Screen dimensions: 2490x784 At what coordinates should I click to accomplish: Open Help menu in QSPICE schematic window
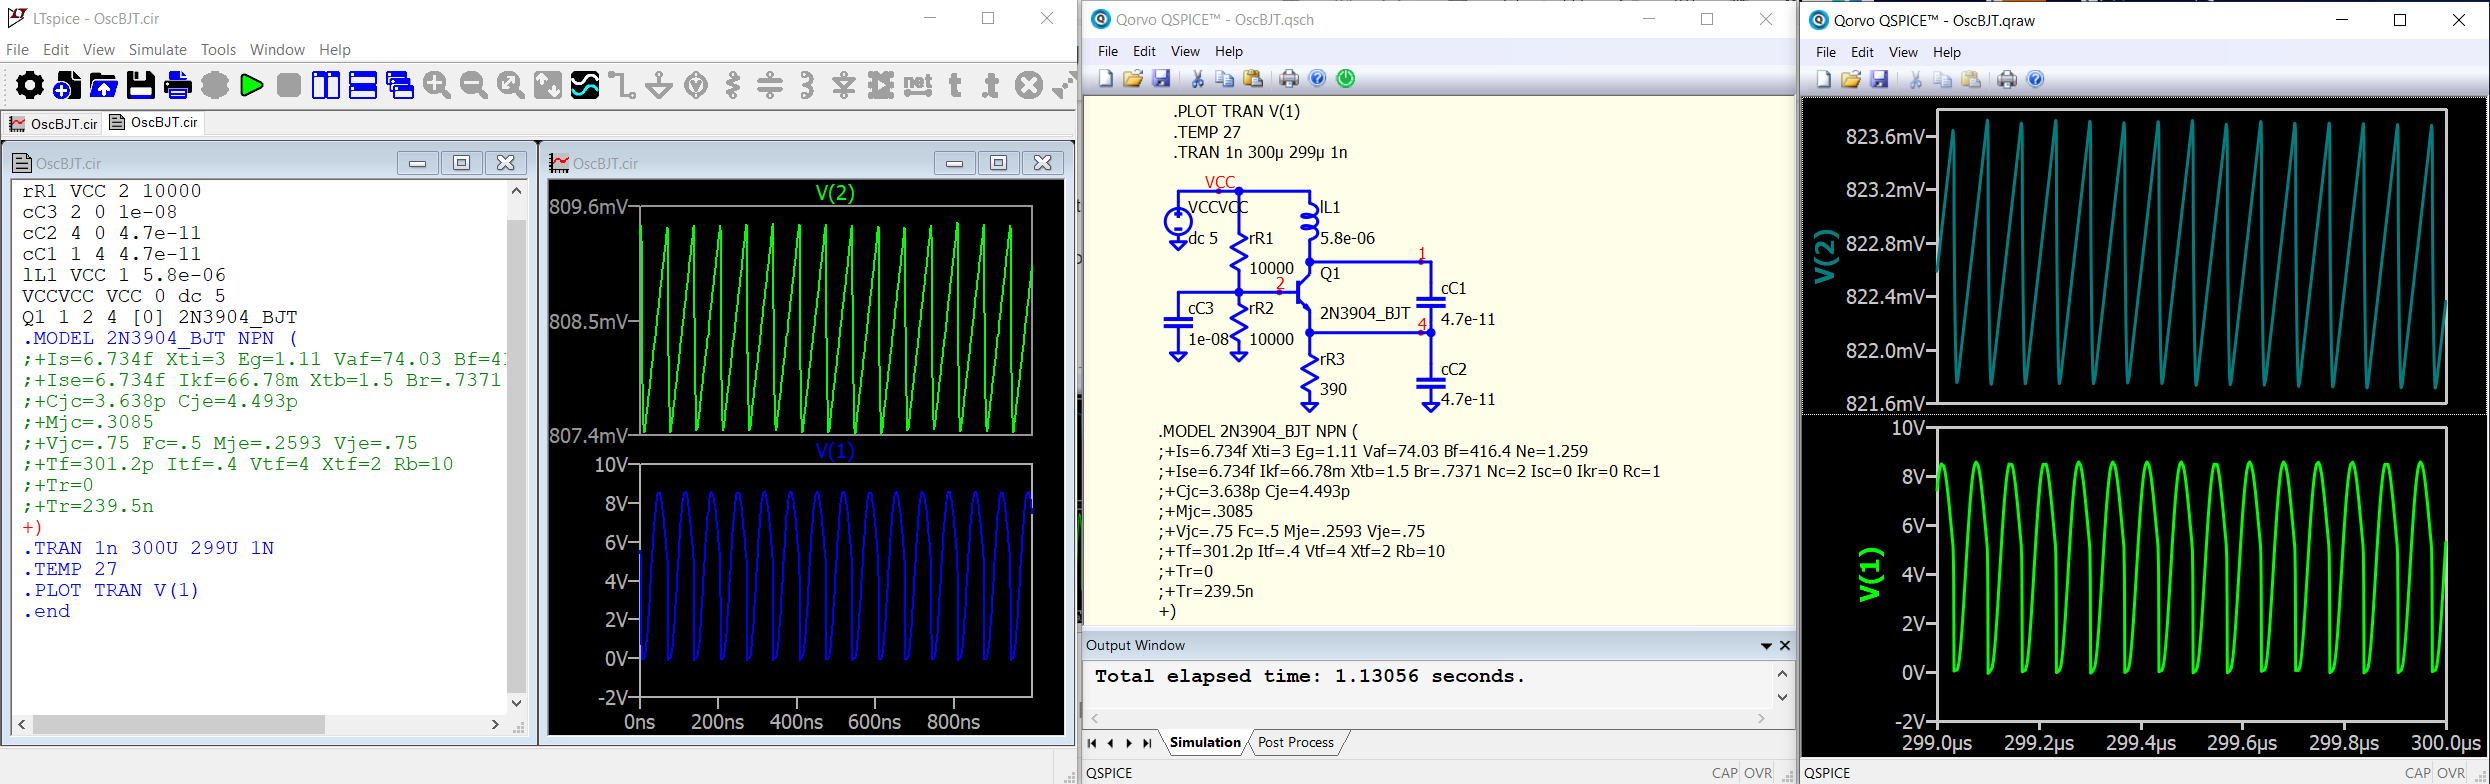coord(1229,51)
